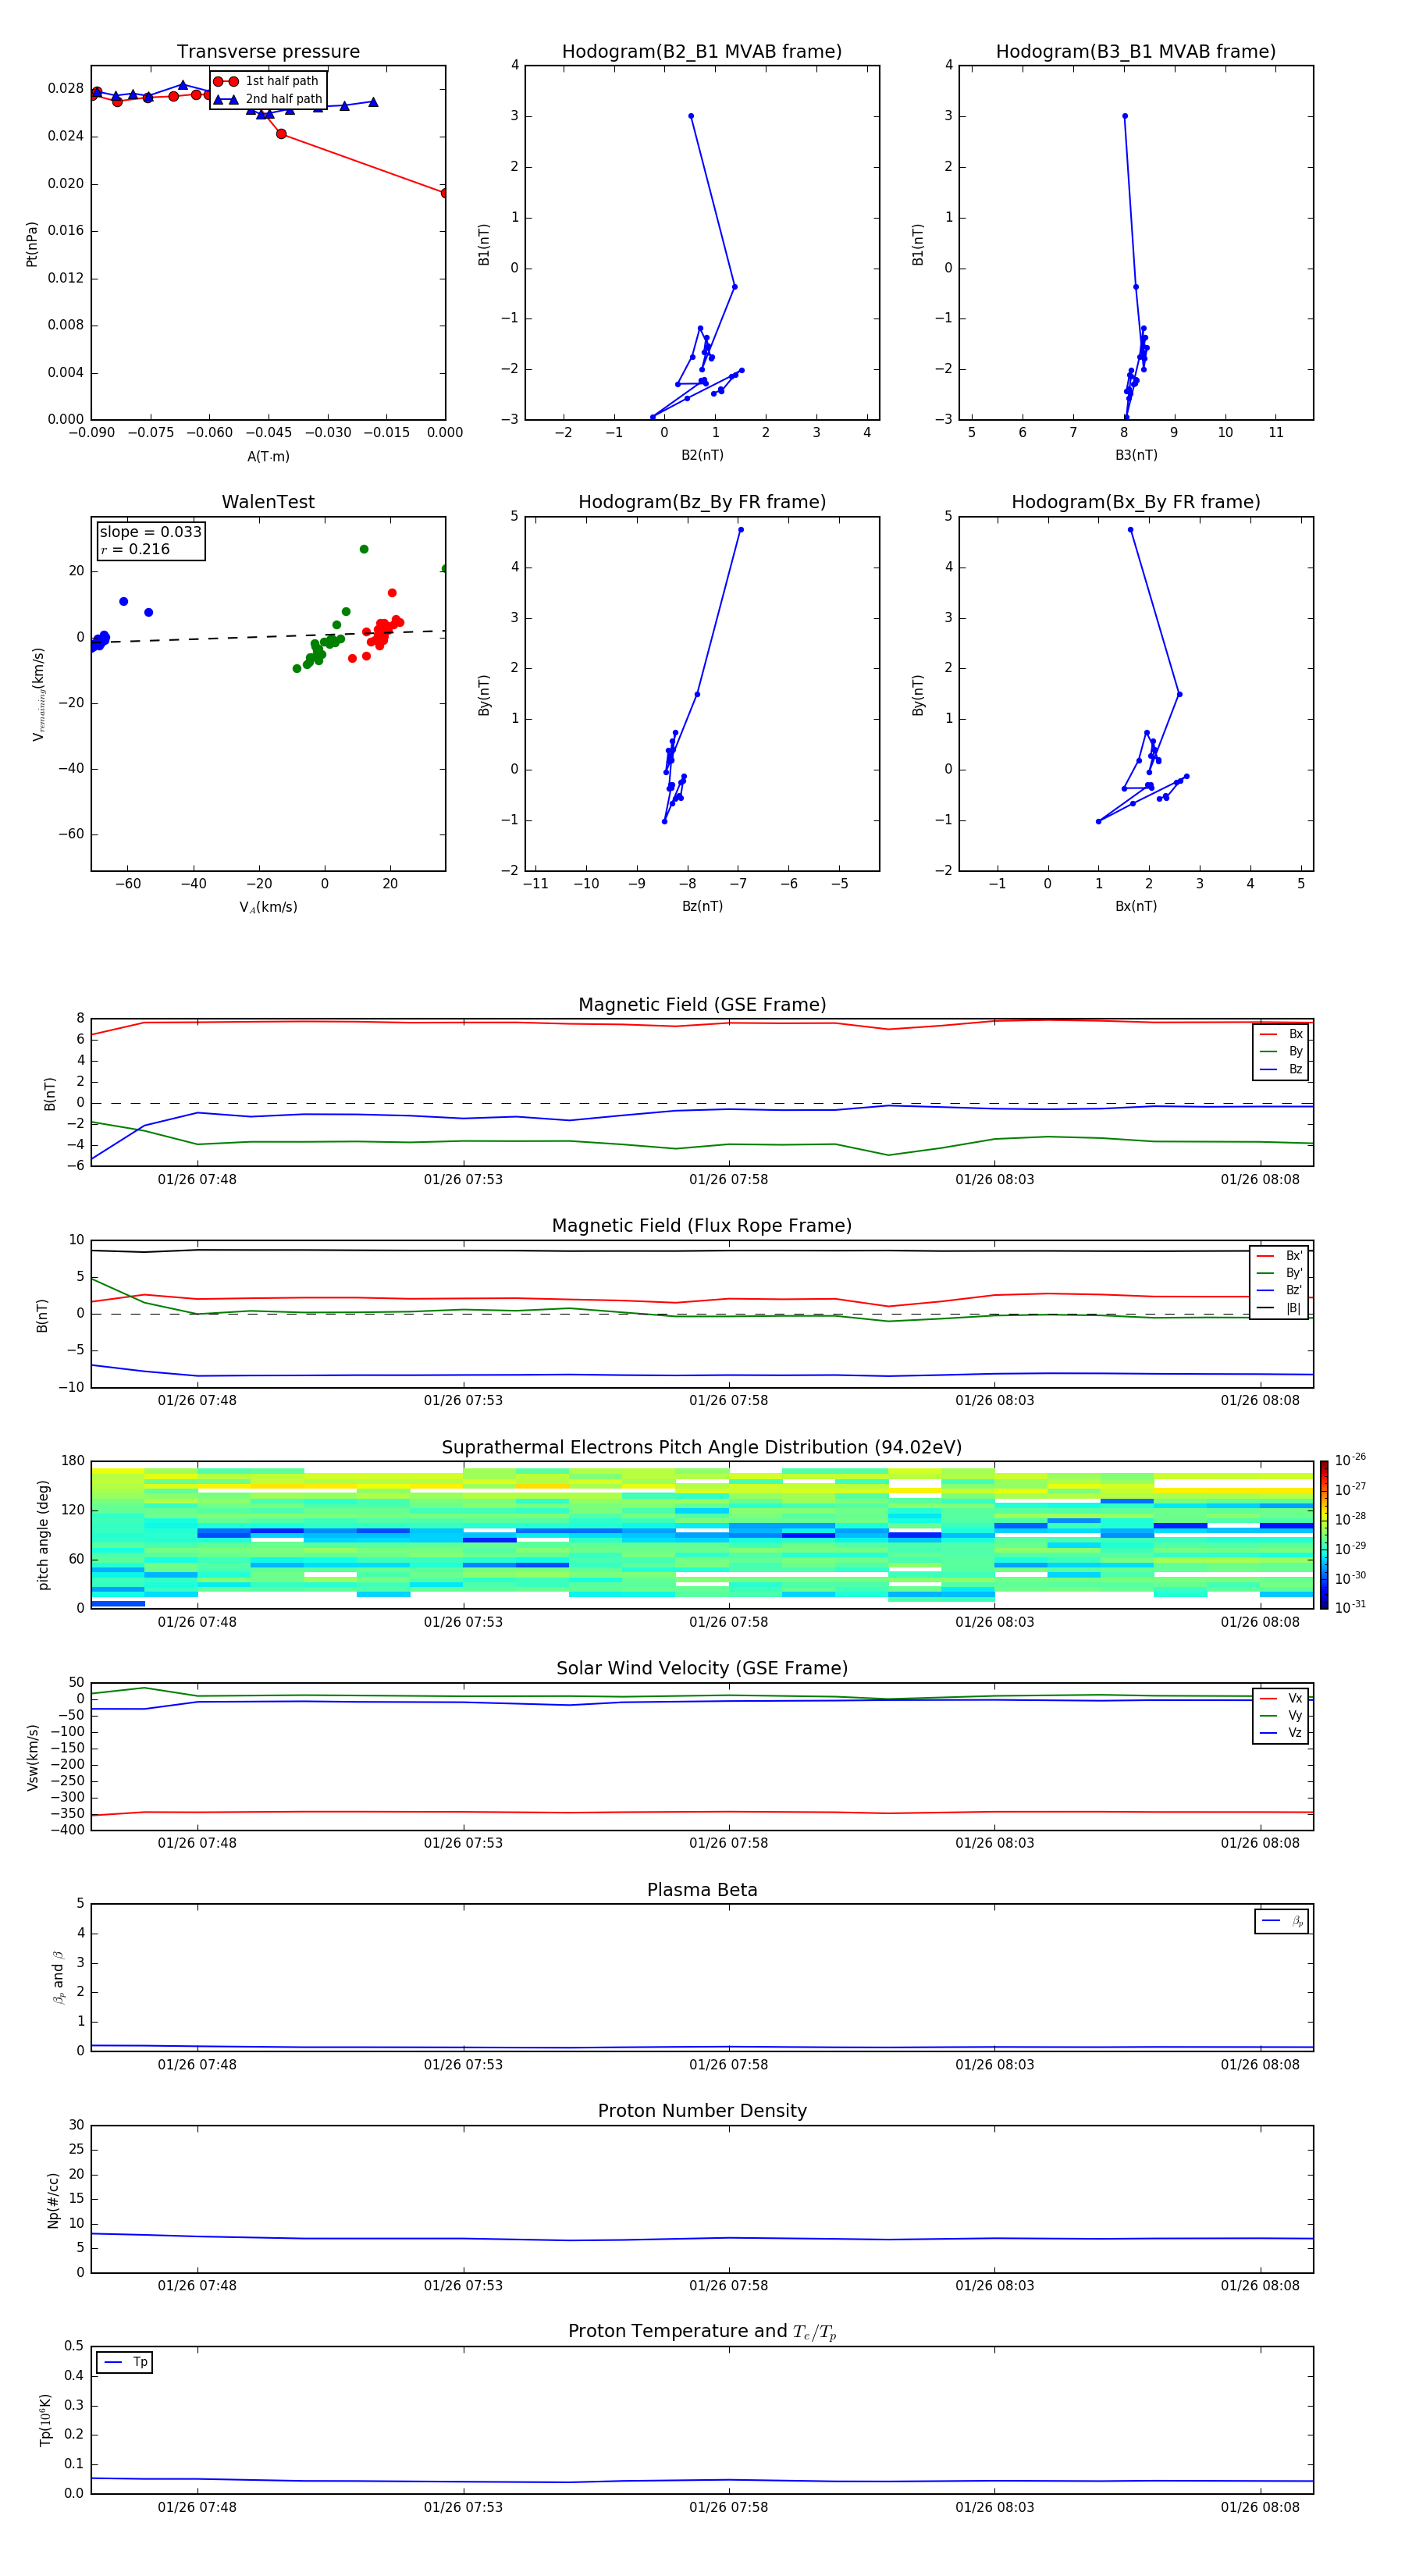Click the "B3(nT)" x-axis label

click(x=1136, y=455)
